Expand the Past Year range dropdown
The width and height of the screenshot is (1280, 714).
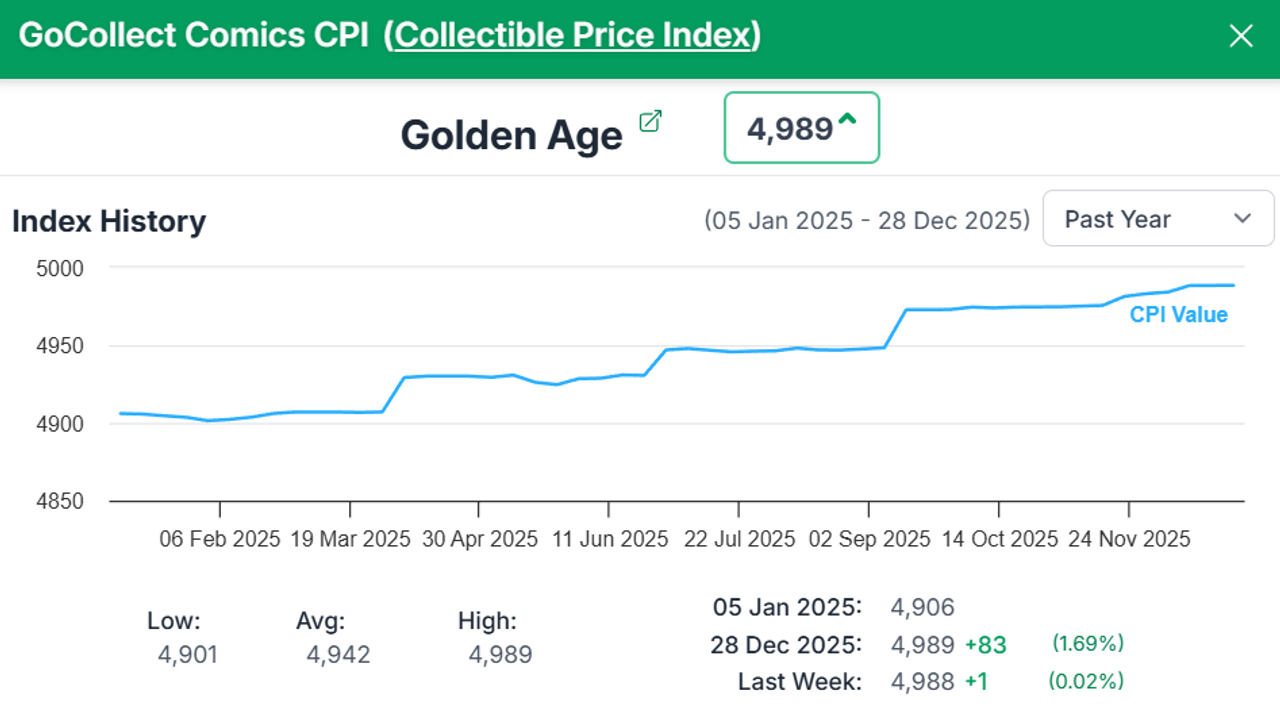[x=1158, y=219]
